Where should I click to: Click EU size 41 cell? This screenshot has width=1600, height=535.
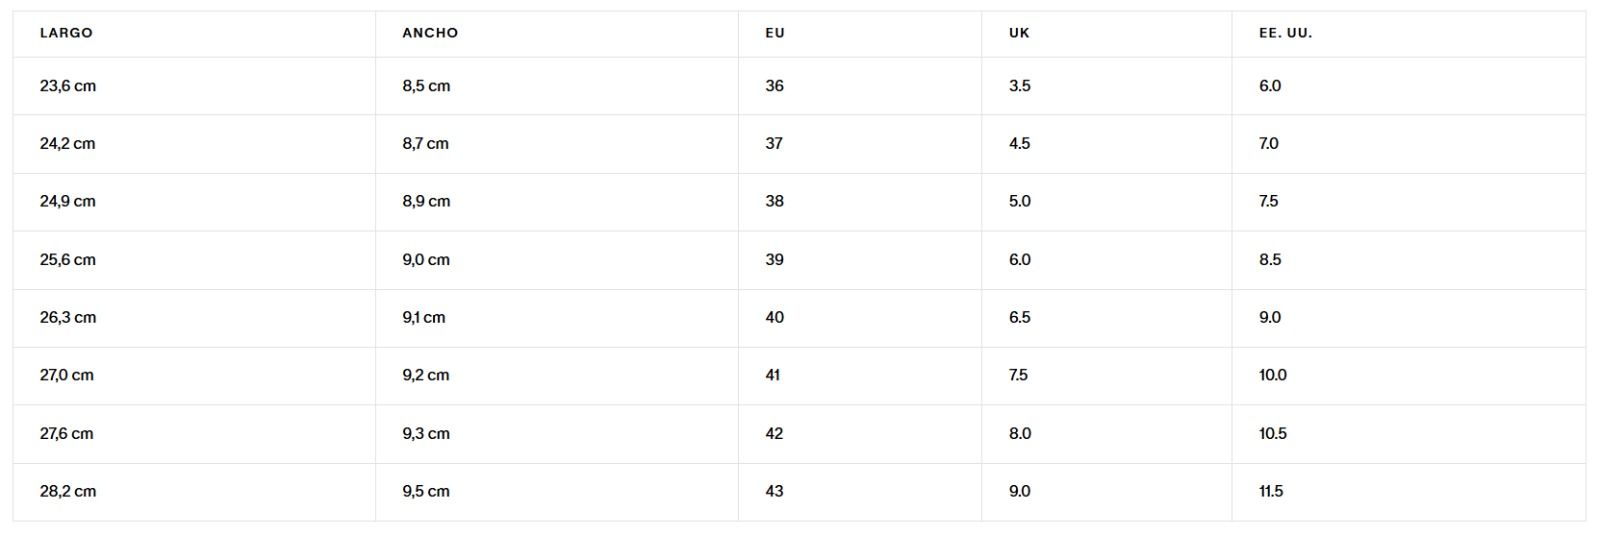773,375
